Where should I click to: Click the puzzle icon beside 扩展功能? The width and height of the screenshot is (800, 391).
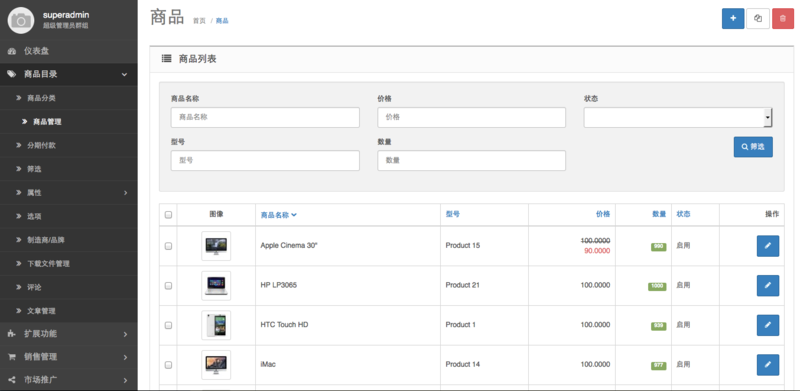tap(12, 334)
